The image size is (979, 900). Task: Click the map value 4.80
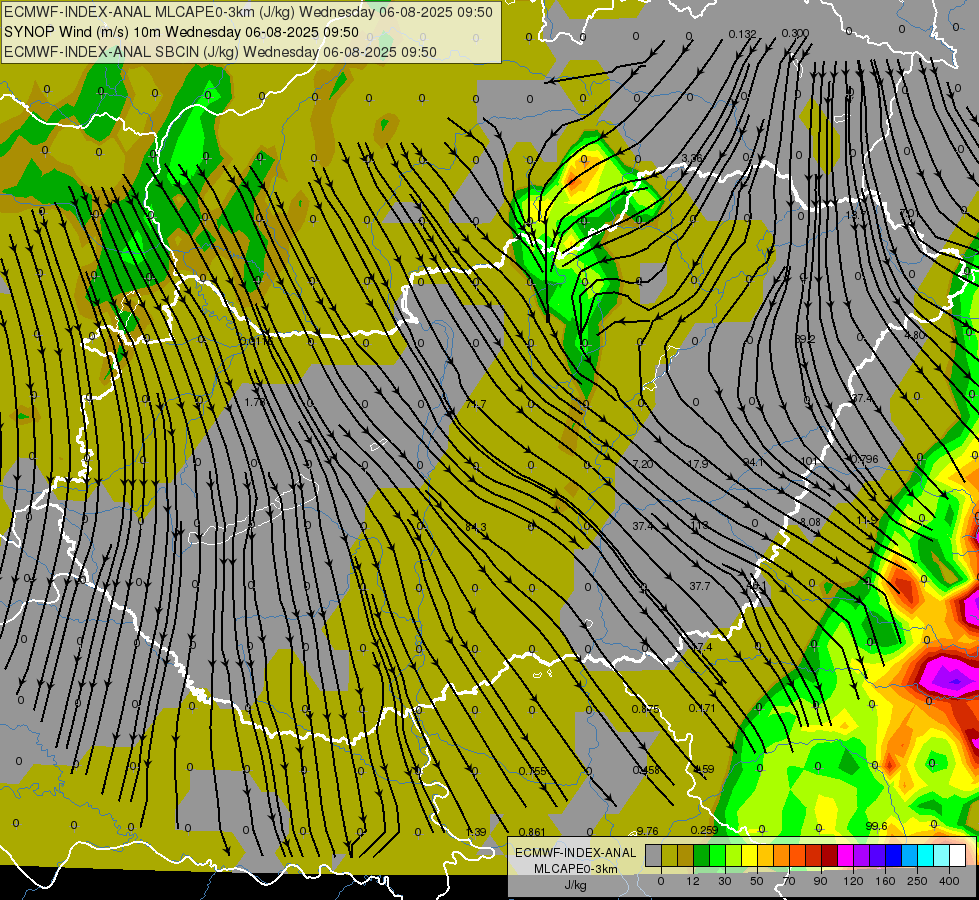915,335
